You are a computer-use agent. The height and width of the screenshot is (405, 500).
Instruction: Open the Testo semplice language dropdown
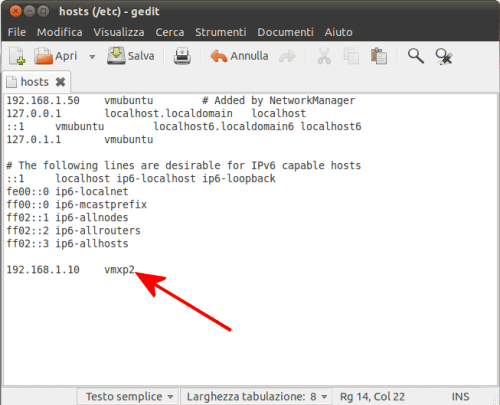click(x=129, y=397)
